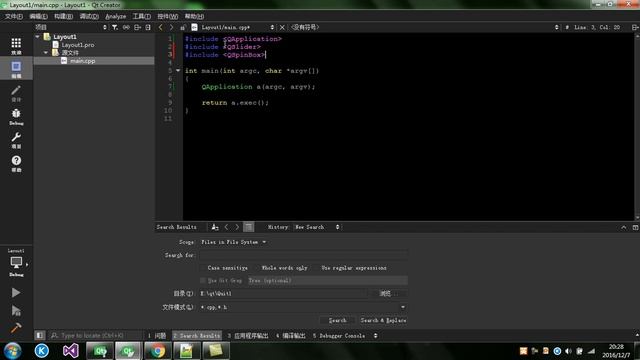The height and width of the screenshot is (360, 640).
Task: Open the History New Search dropdown
Action: coord(317,227)
